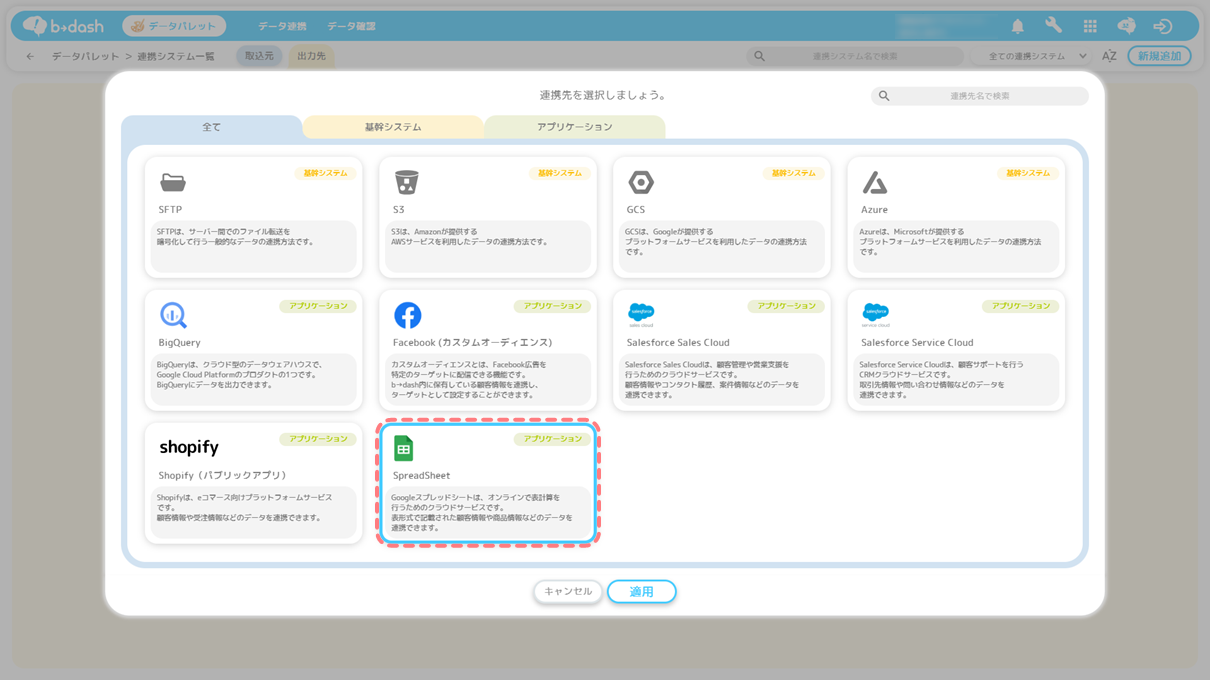Open the データ確認 menu
The height and width of the screenshot is (680, 1210).
[x=351, y=26]
